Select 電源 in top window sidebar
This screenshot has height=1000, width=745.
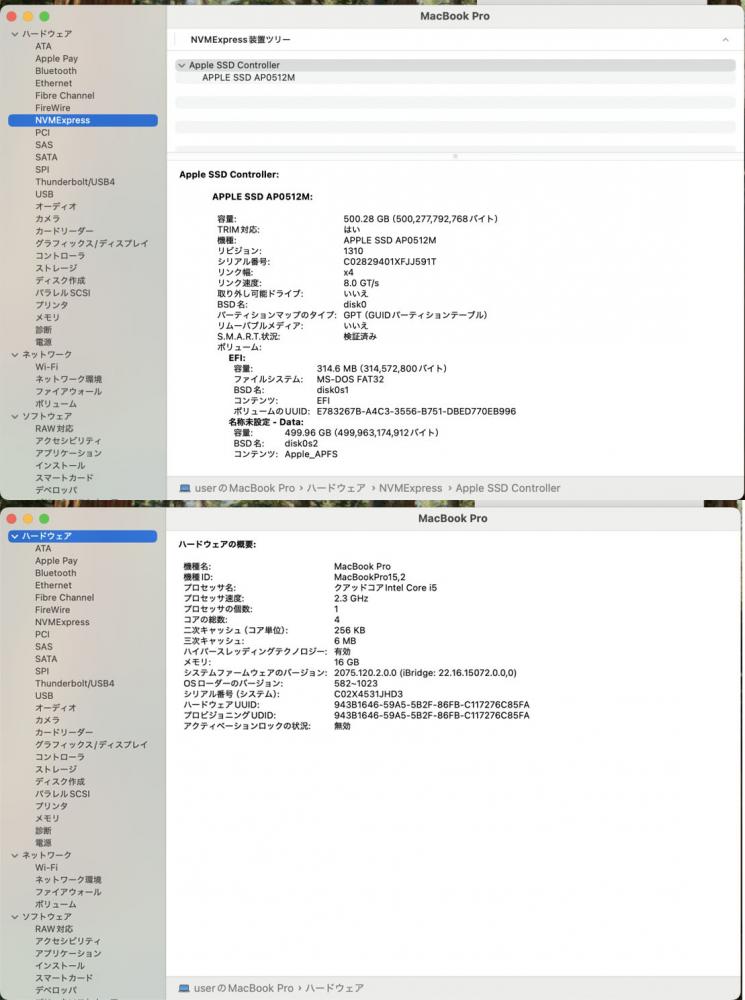tap(43, 342)
